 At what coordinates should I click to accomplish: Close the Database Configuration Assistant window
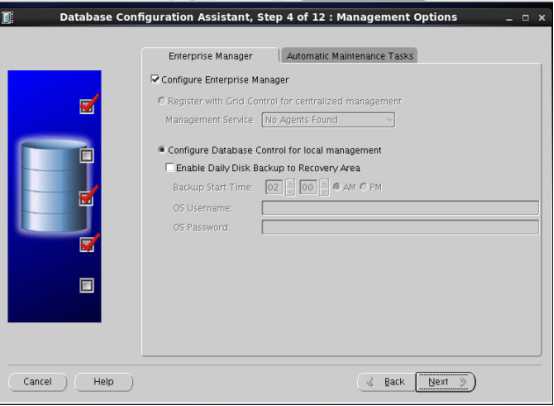point(542,18)
